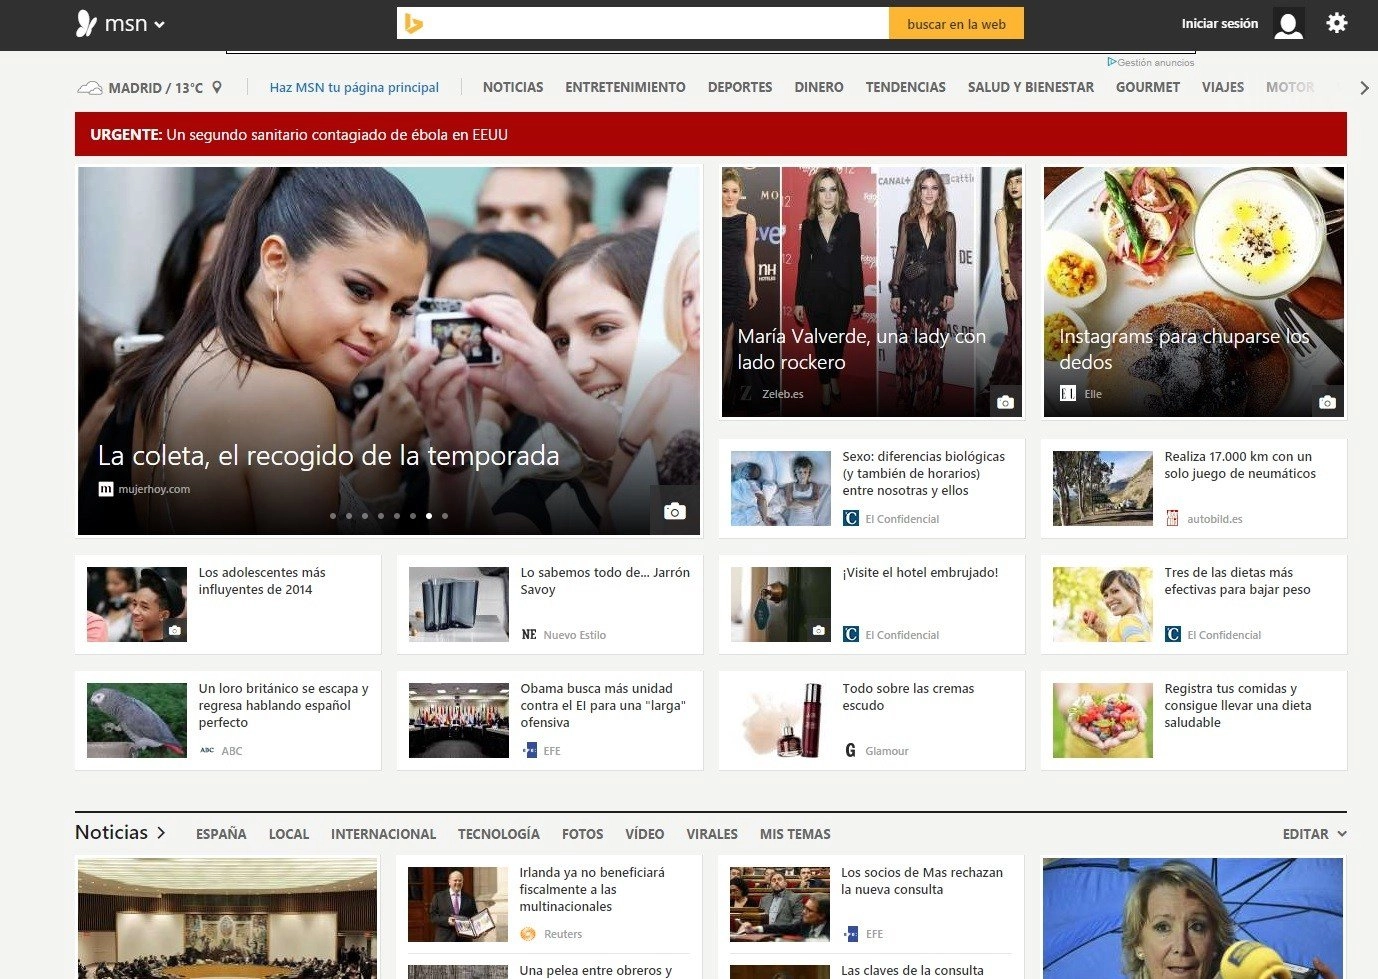Click the Glamour G source icon
The height and width of the screenshot is (979, 1378).
[x=851, y=750]
